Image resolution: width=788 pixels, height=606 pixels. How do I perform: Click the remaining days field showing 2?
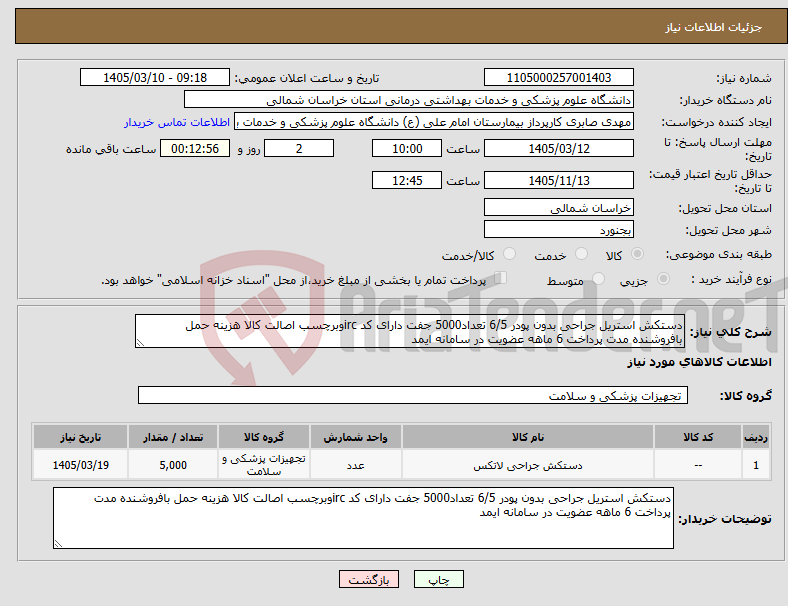[x=299, y=148]
